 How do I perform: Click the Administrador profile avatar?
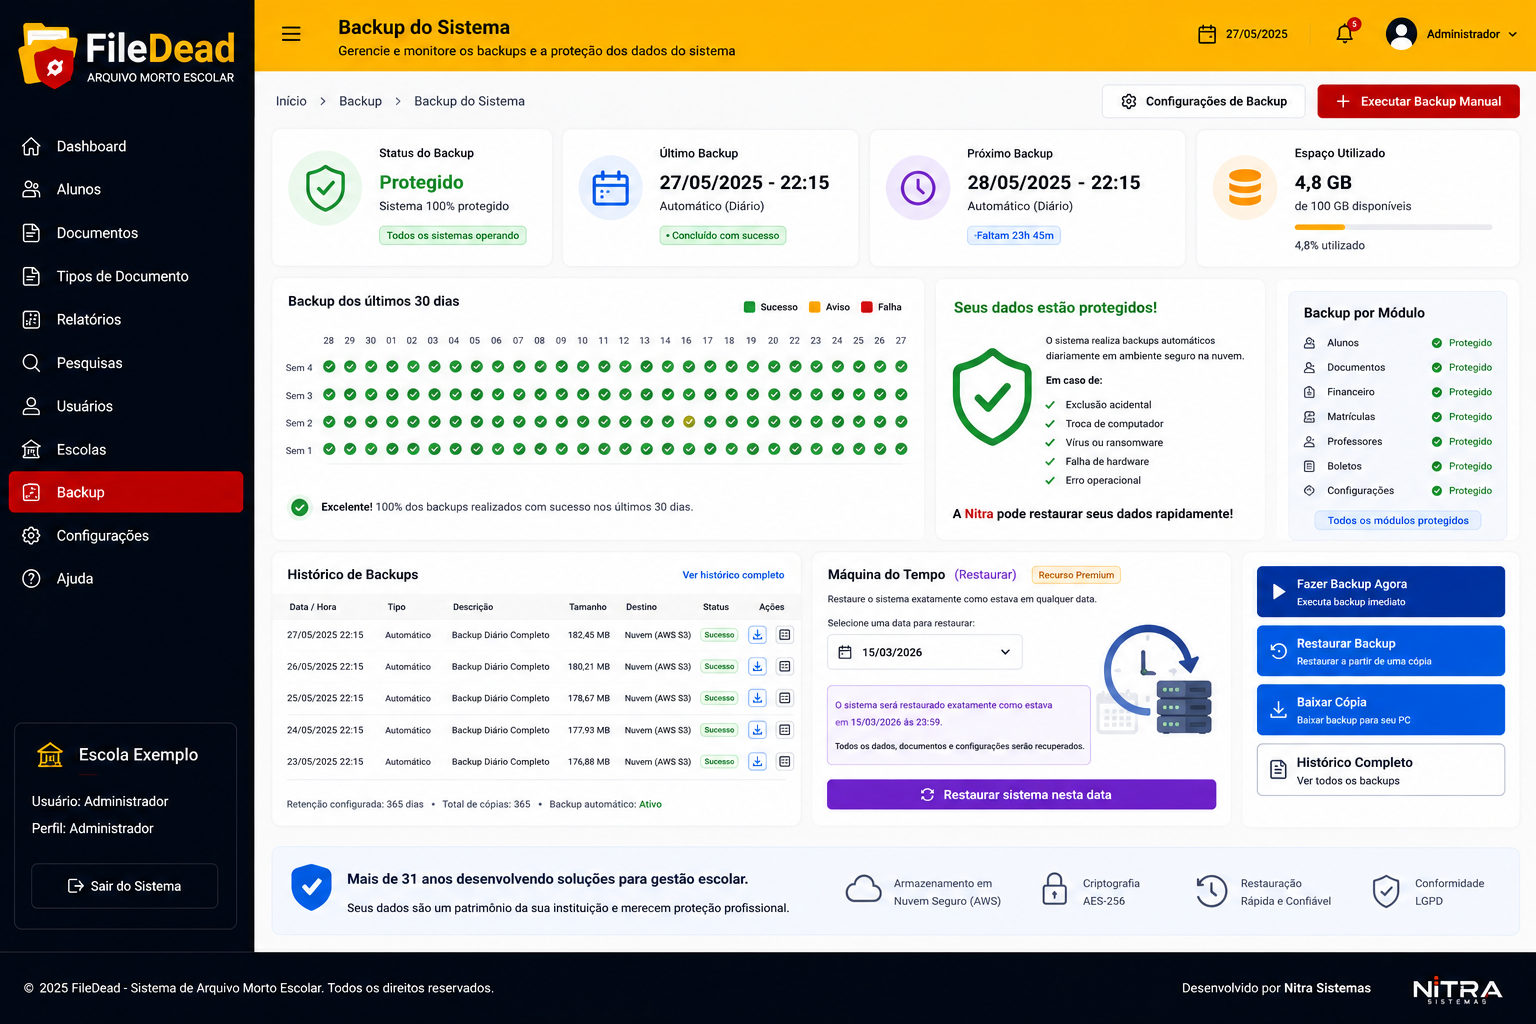click(x=1401, y=34)
